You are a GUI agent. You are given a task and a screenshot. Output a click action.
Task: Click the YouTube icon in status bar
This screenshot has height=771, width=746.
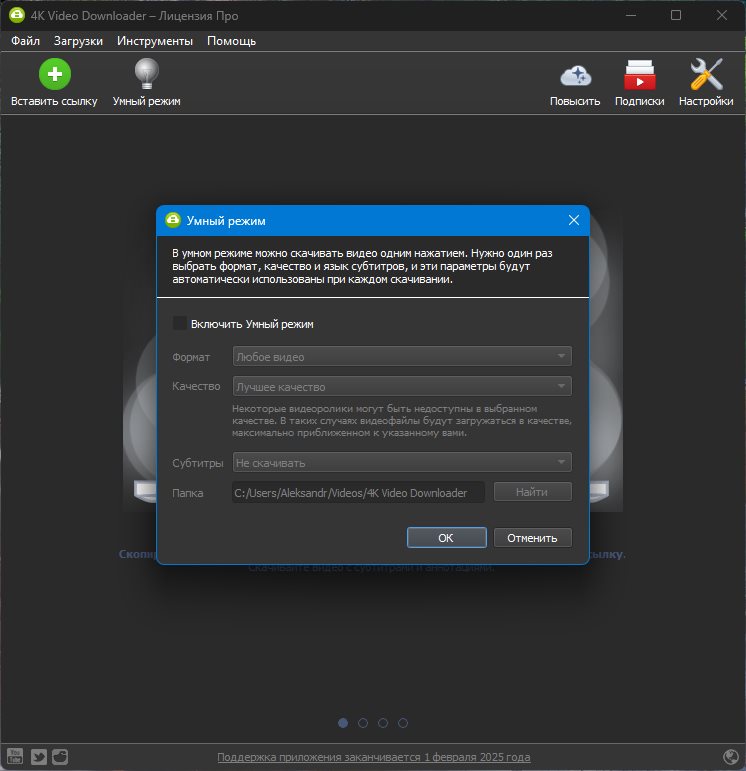click(15, 756)
